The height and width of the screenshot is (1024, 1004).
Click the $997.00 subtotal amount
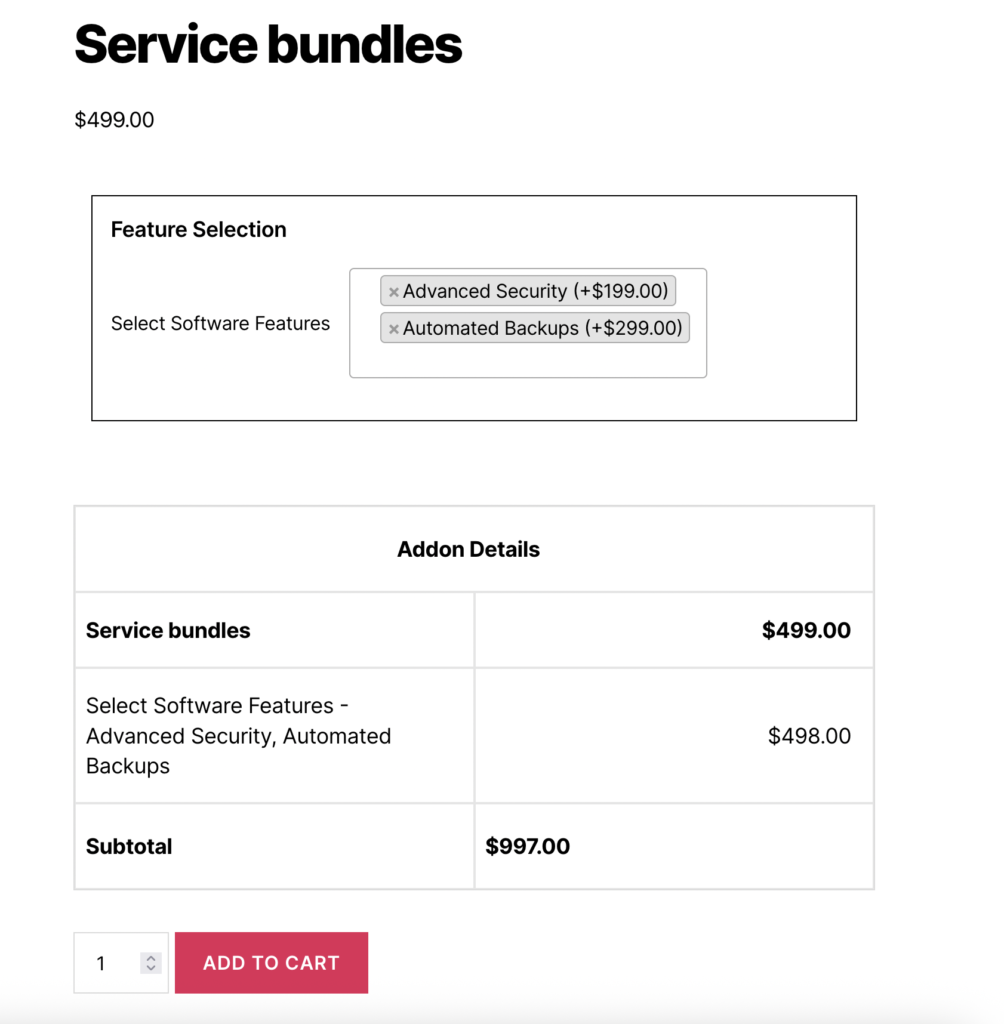tap(528, 847)
